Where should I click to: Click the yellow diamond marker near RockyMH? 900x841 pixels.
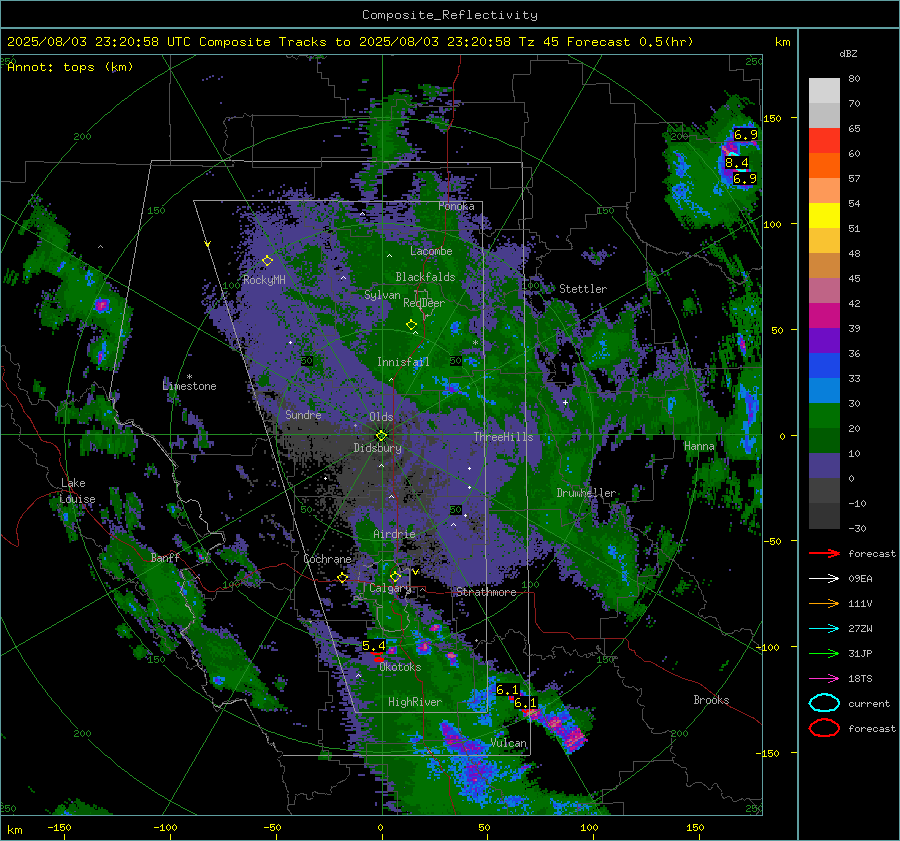pyautogui.click(x=267, y=261)
